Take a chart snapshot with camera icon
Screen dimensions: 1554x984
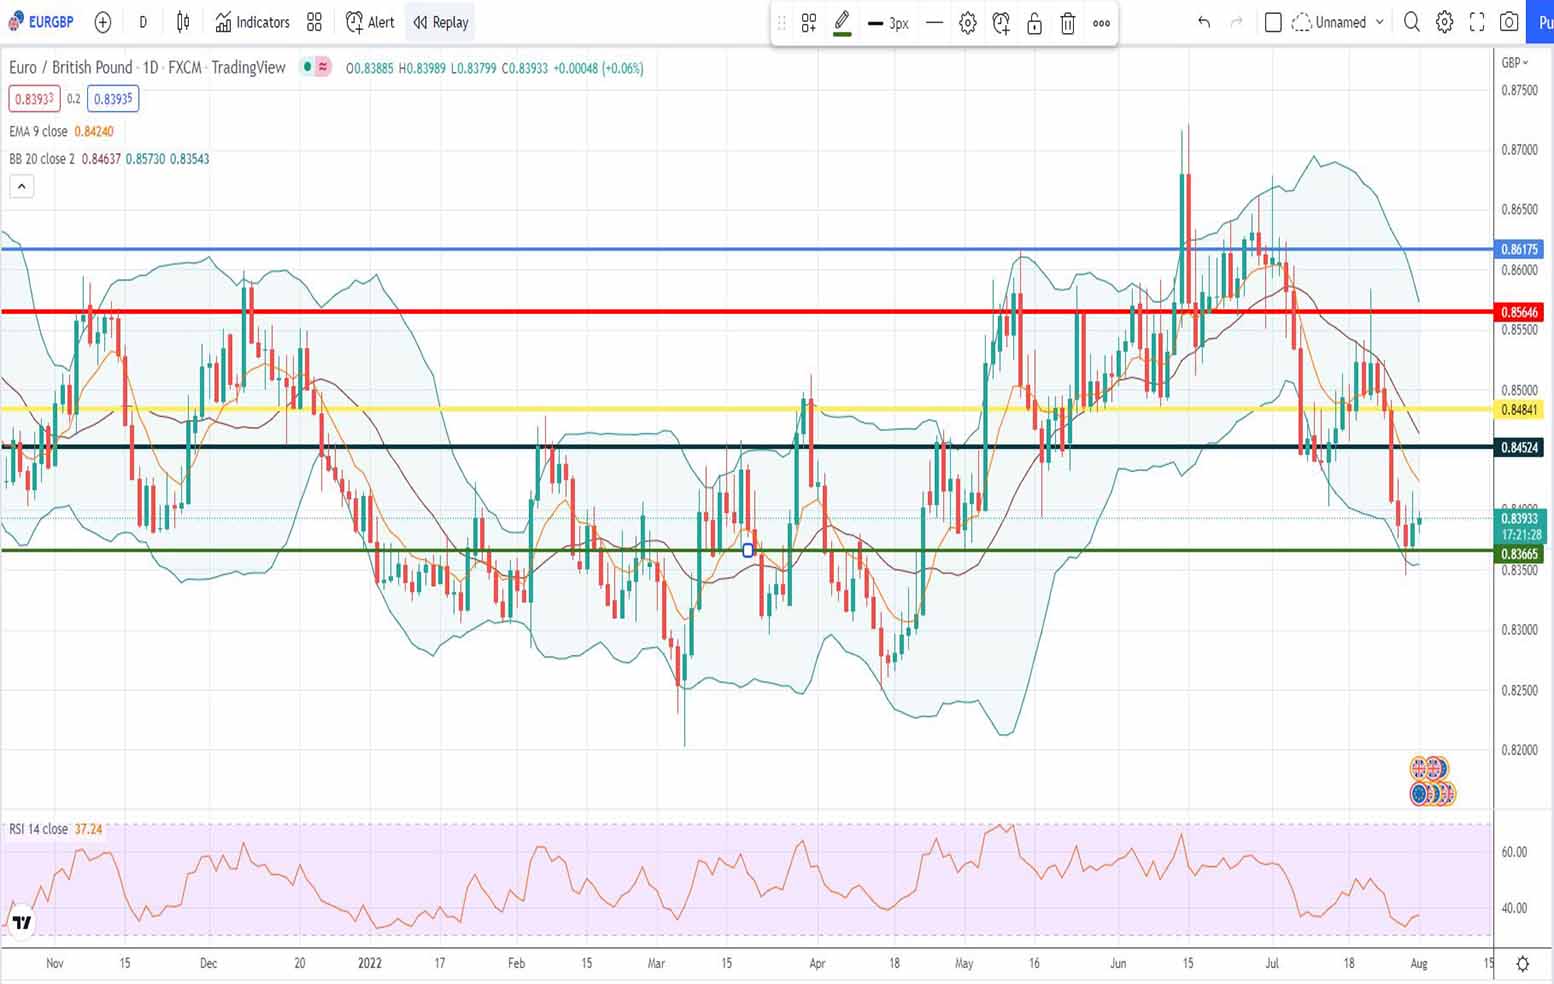[1509, 22]
